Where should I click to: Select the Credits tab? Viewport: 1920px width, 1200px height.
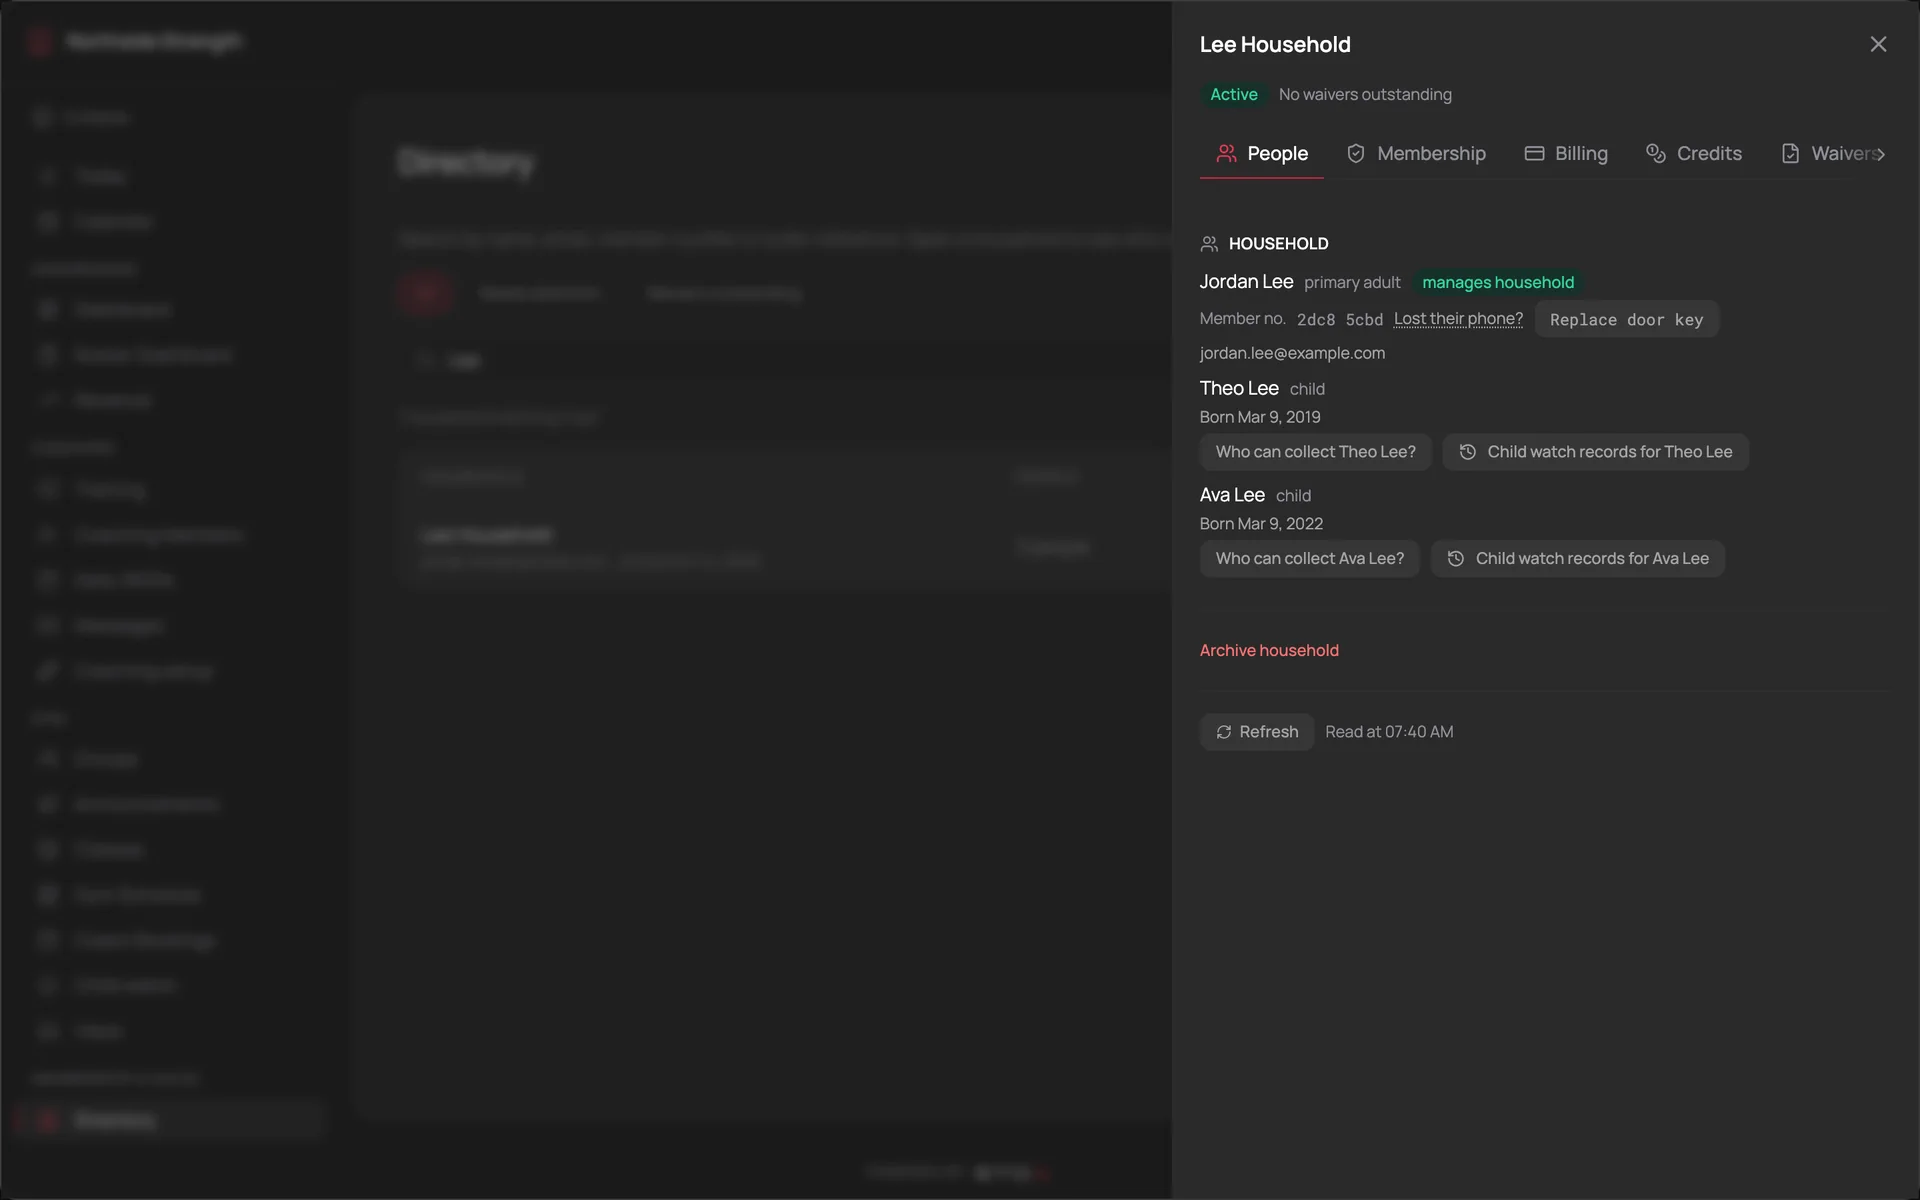pos(1694,153)
